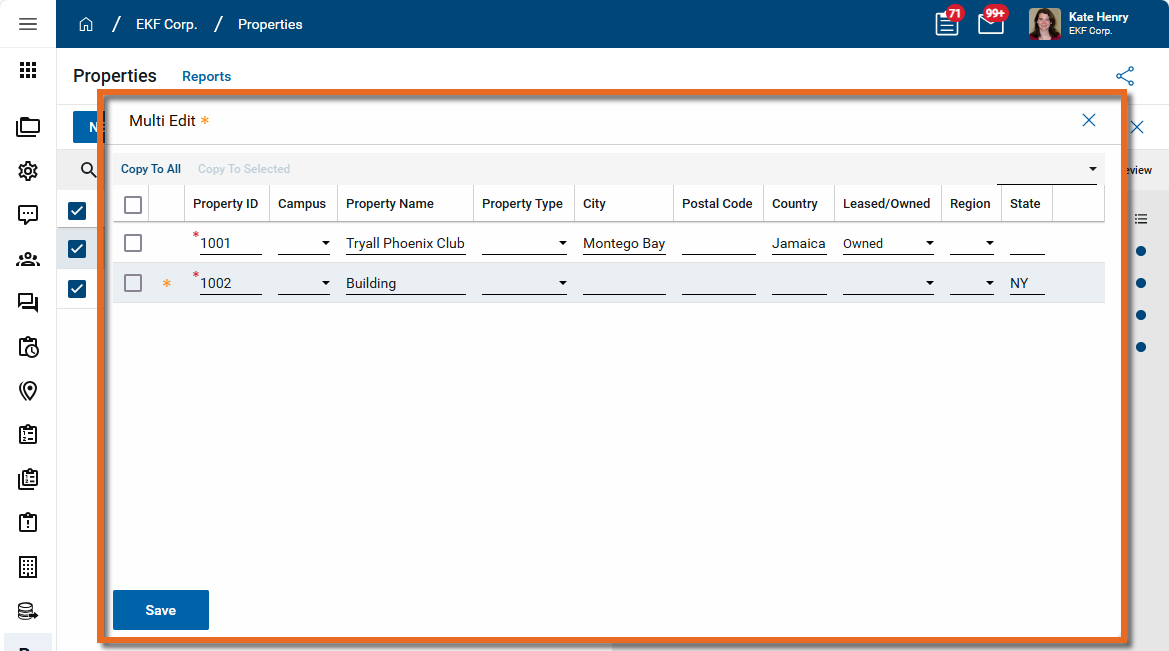
Task: Click the Save button
Action: [160, 610]
